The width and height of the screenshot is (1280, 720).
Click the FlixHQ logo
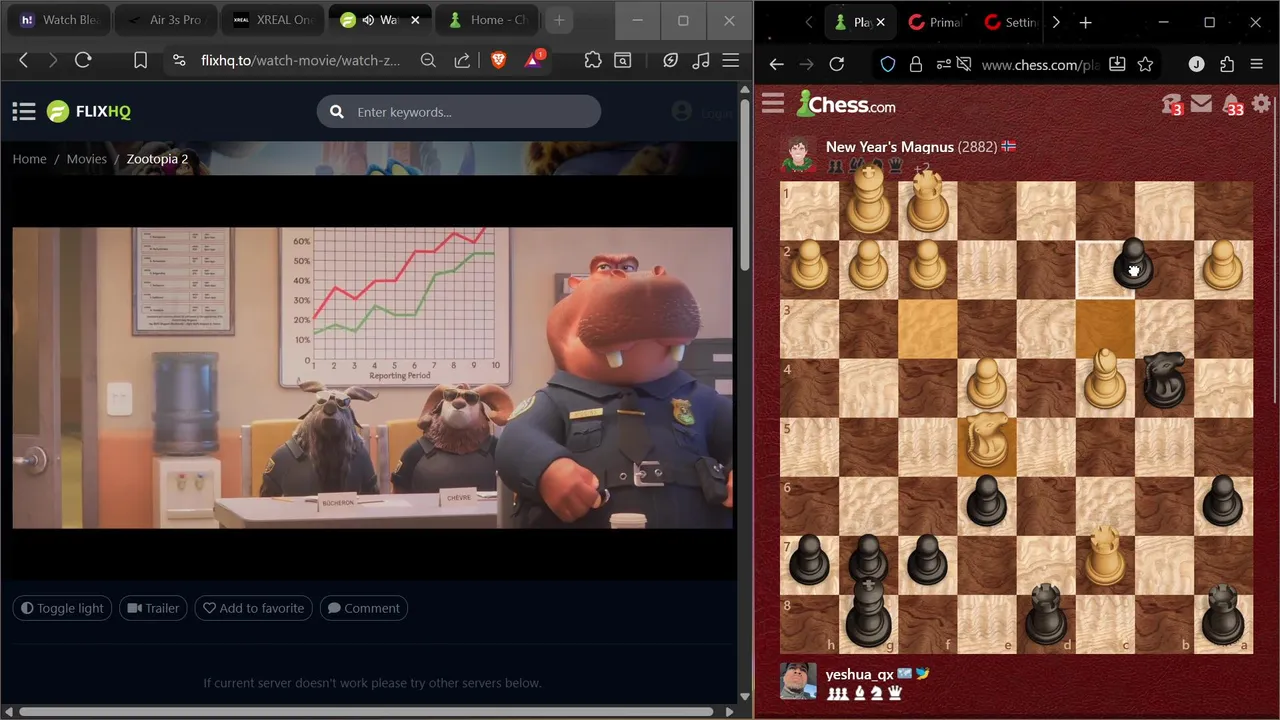click(x=89, y=112)
